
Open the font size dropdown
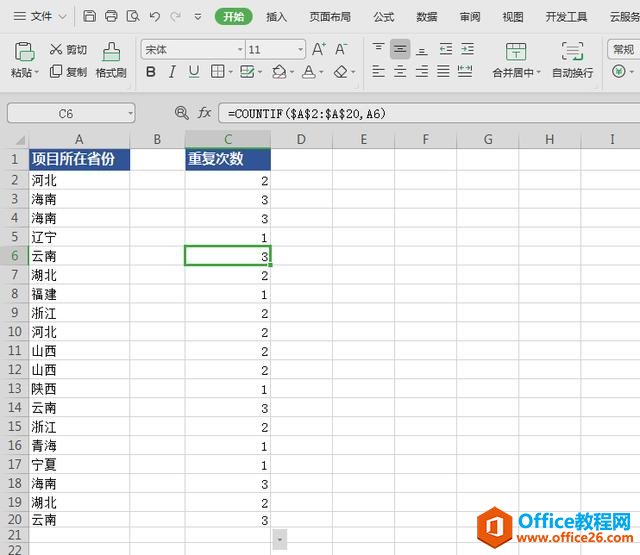(x=300, y=50)
